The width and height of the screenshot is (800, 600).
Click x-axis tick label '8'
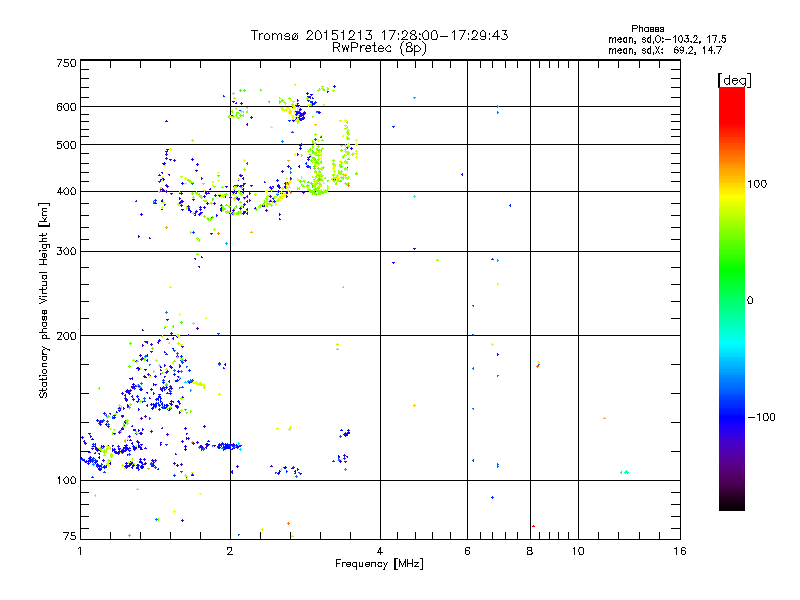(x=530, y=551)
